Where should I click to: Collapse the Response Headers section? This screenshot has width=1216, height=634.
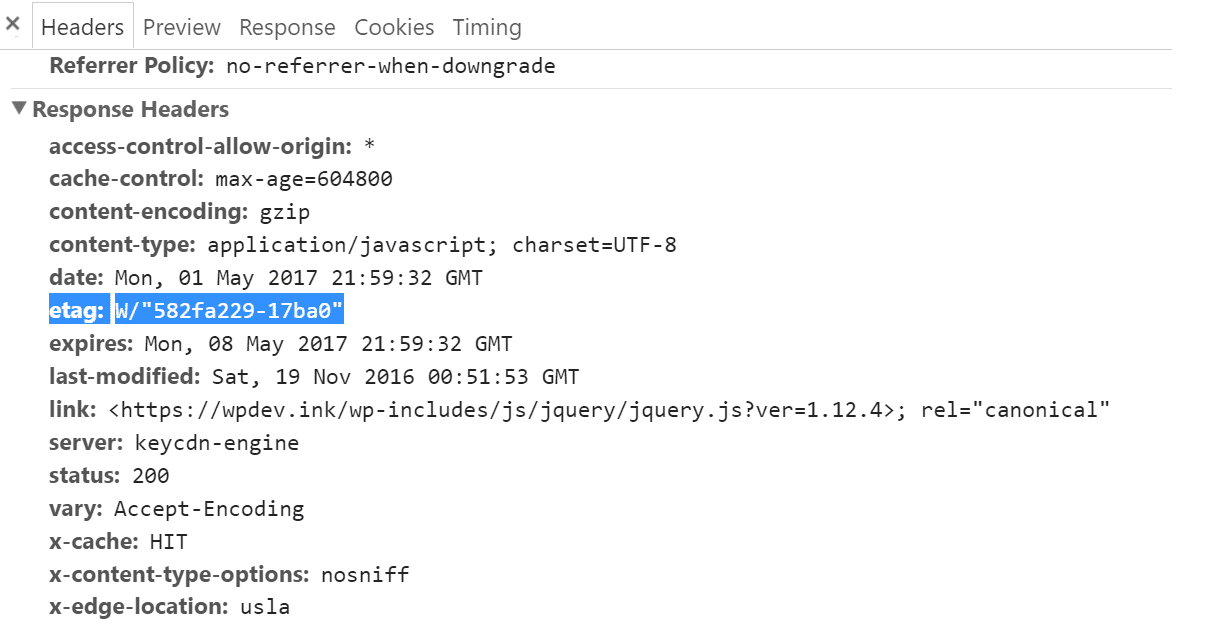(19, 108)
